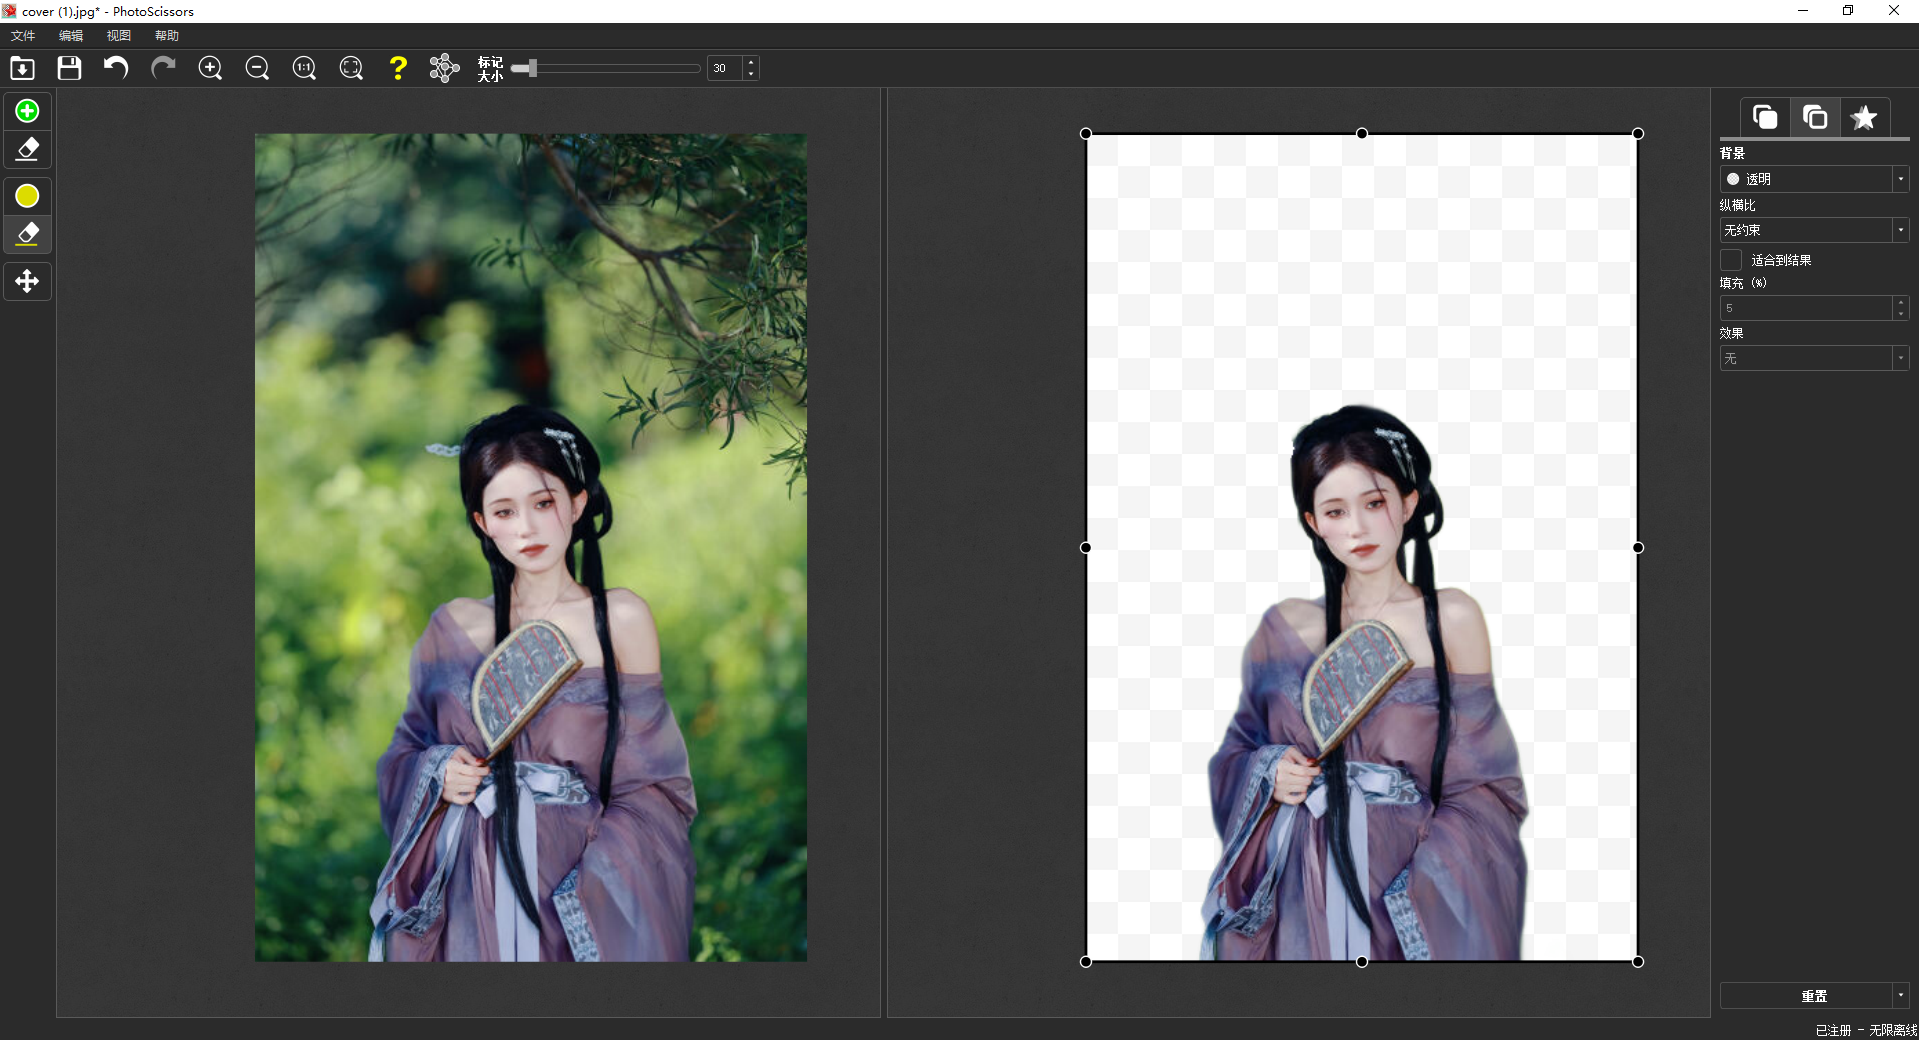Close the PhotoScissors window
The width and height of the screenshot is (1919, 1040).
1894,11
